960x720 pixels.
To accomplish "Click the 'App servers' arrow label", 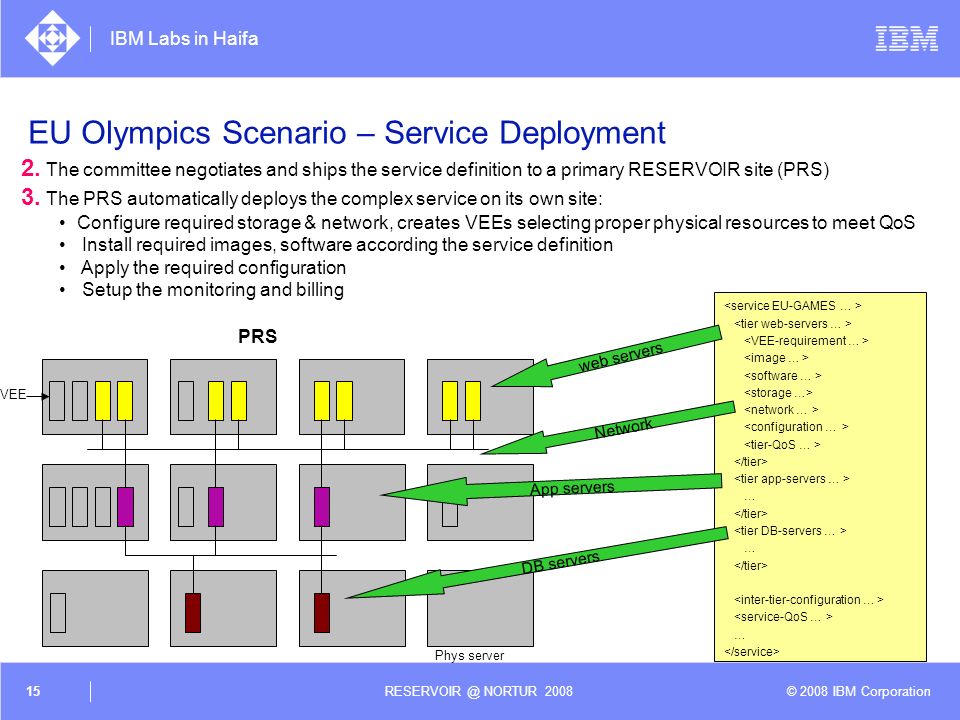I will click(x=572, y=488).
